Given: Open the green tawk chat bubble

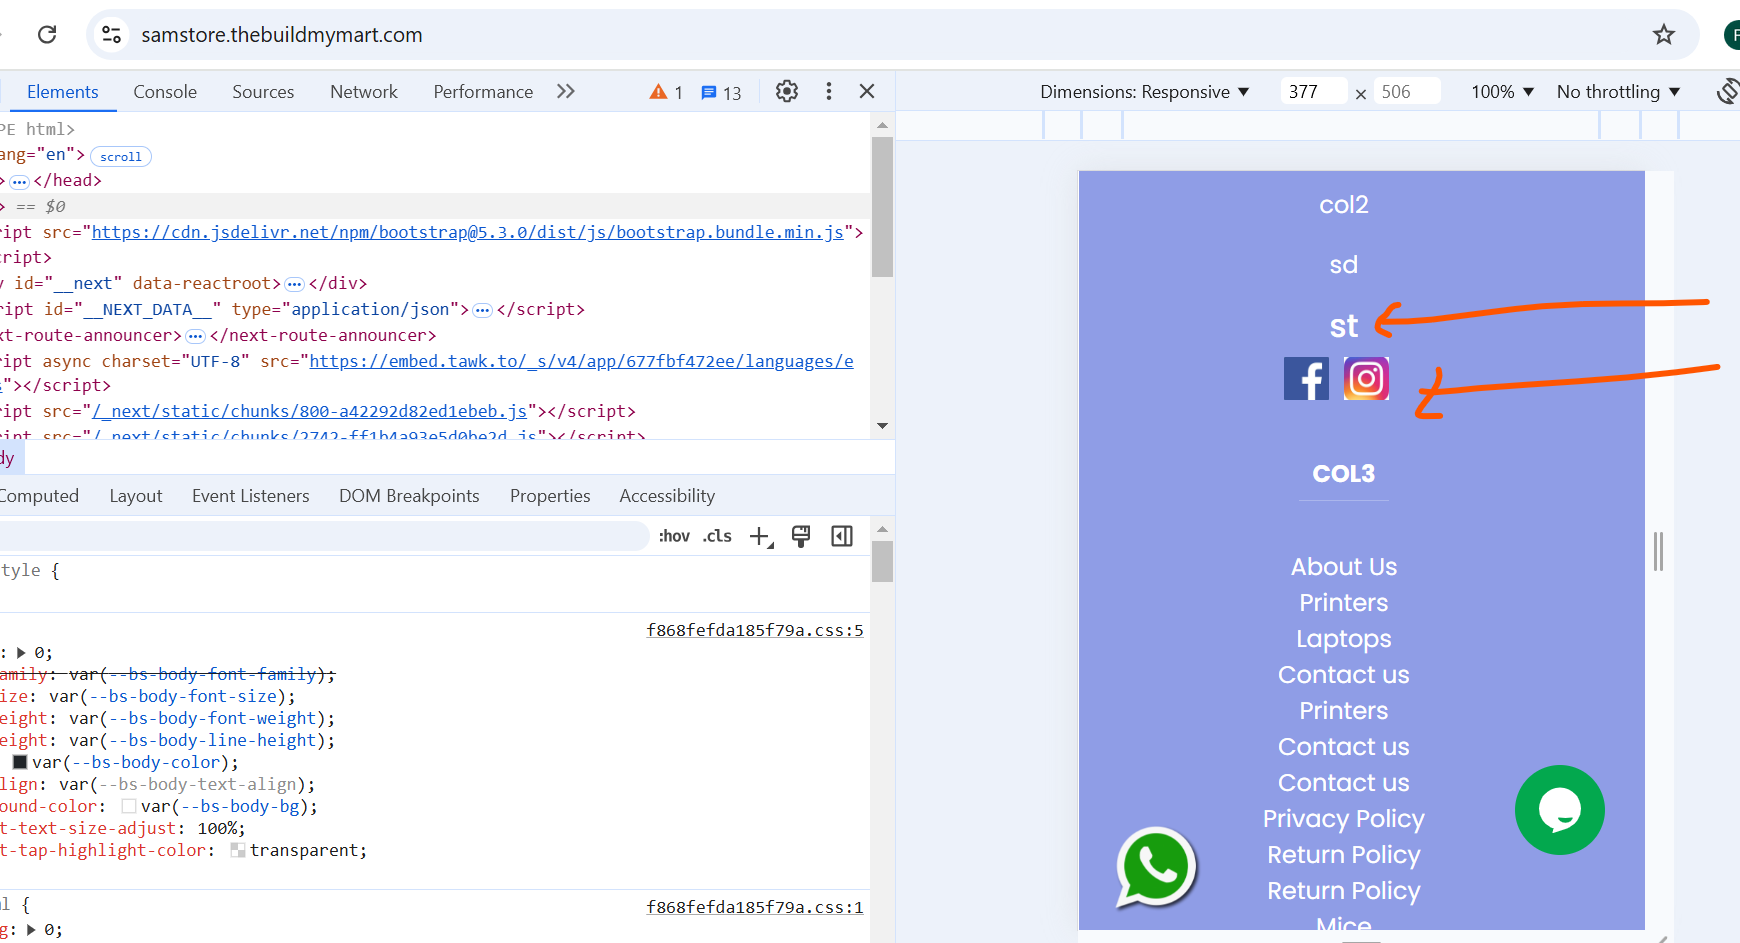Looking at the screenshot, I should [x=1559, y=810].
